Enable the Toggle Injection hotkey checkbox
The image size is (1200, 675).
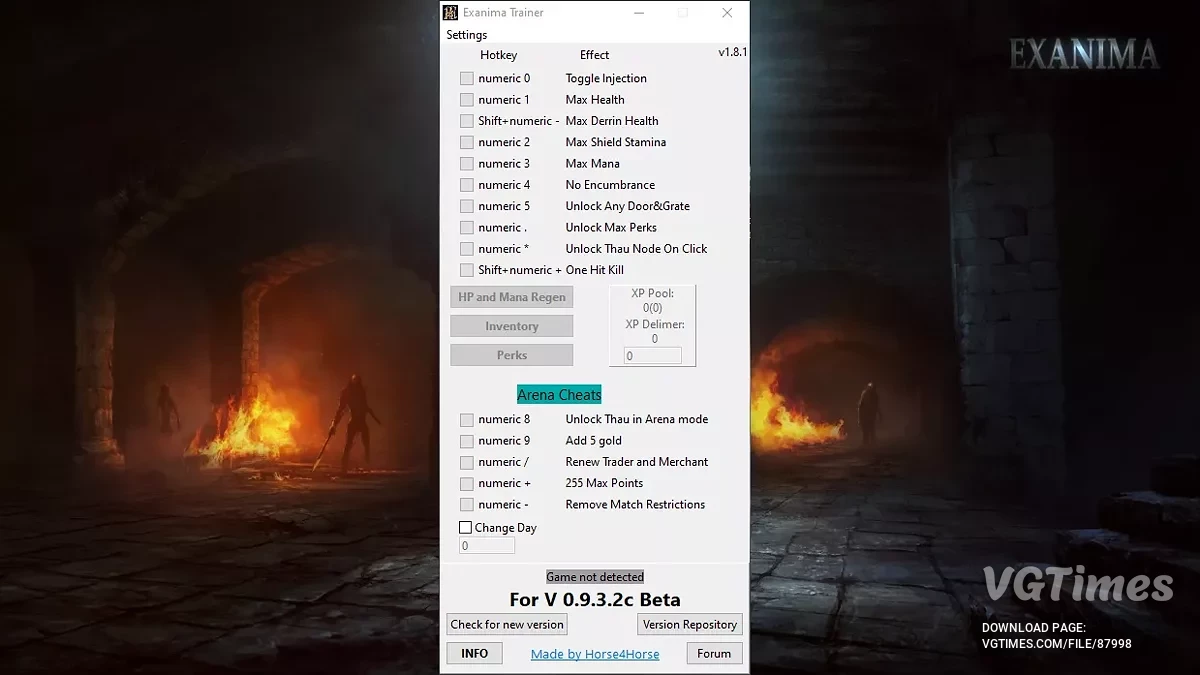tap(466, 78)
